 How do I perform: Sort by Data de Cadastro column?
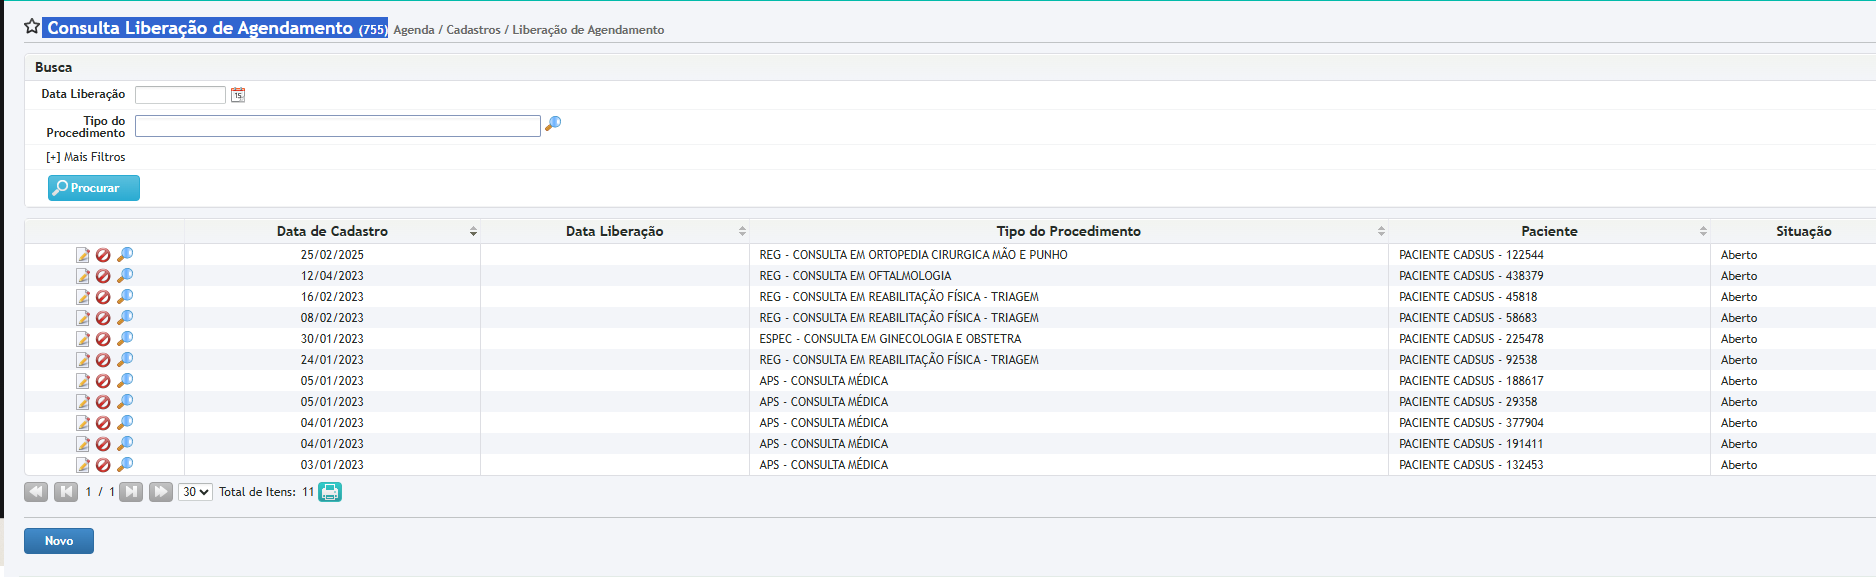pos(332,231)
